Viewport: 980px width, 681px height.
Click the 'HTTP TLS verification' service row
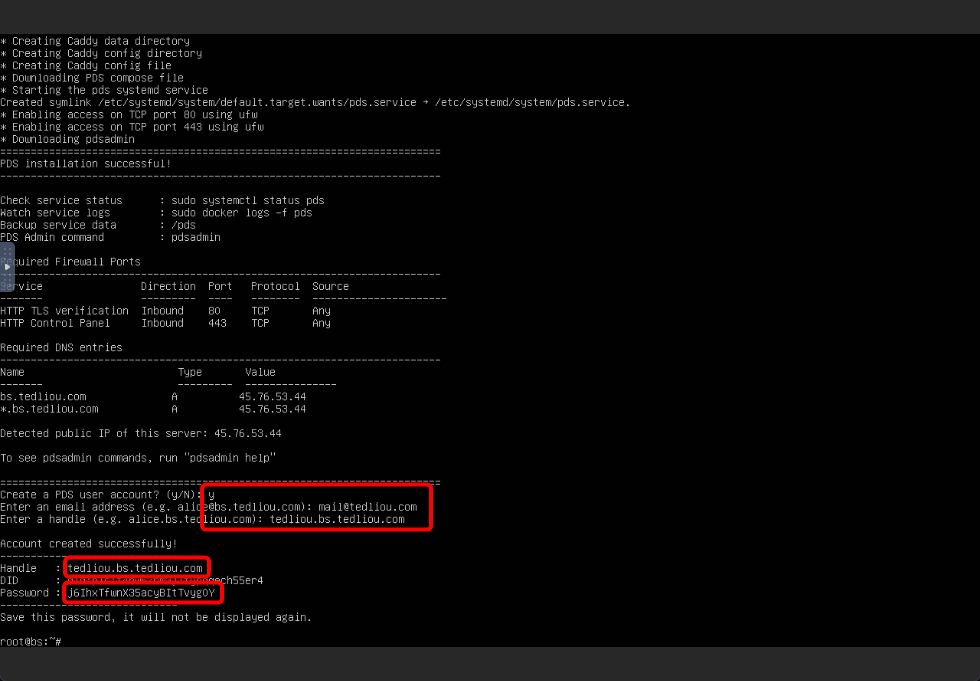(64, 311)
